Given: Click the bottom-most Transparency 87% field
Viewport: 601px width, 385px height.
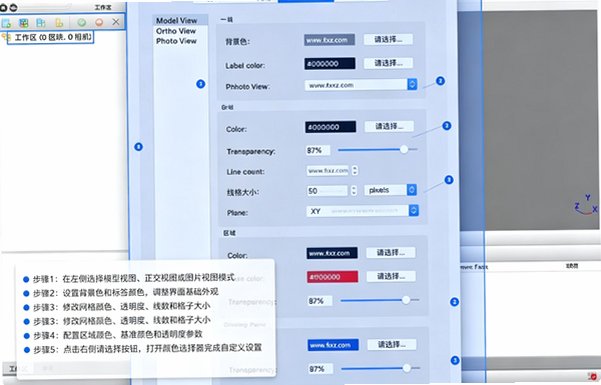Looking at the screenshot, I should coord(321,369).
